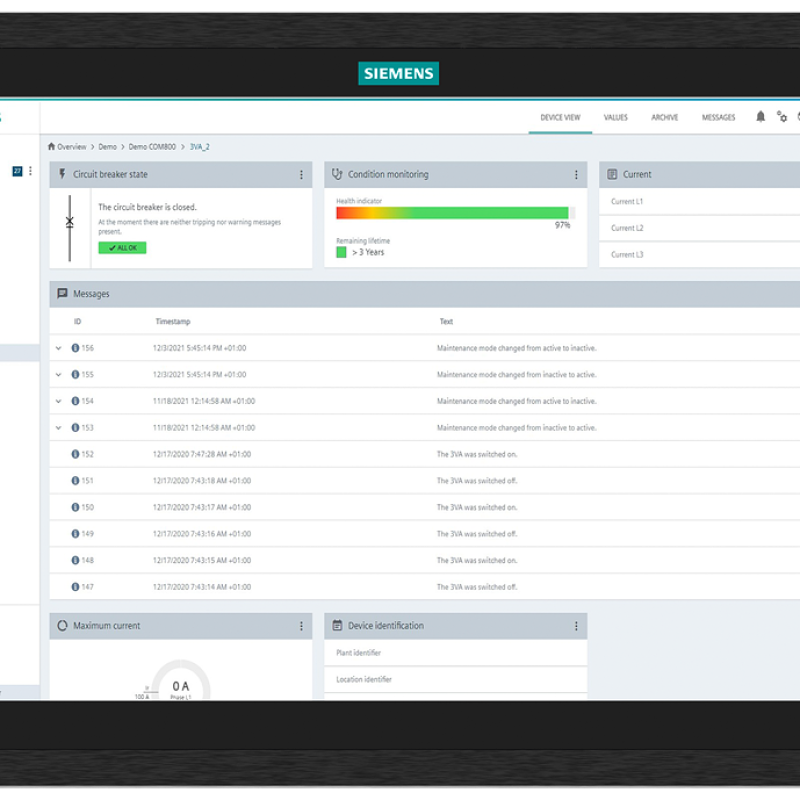
Task: Switch to the Messages tab
Action: click(718, 117)
